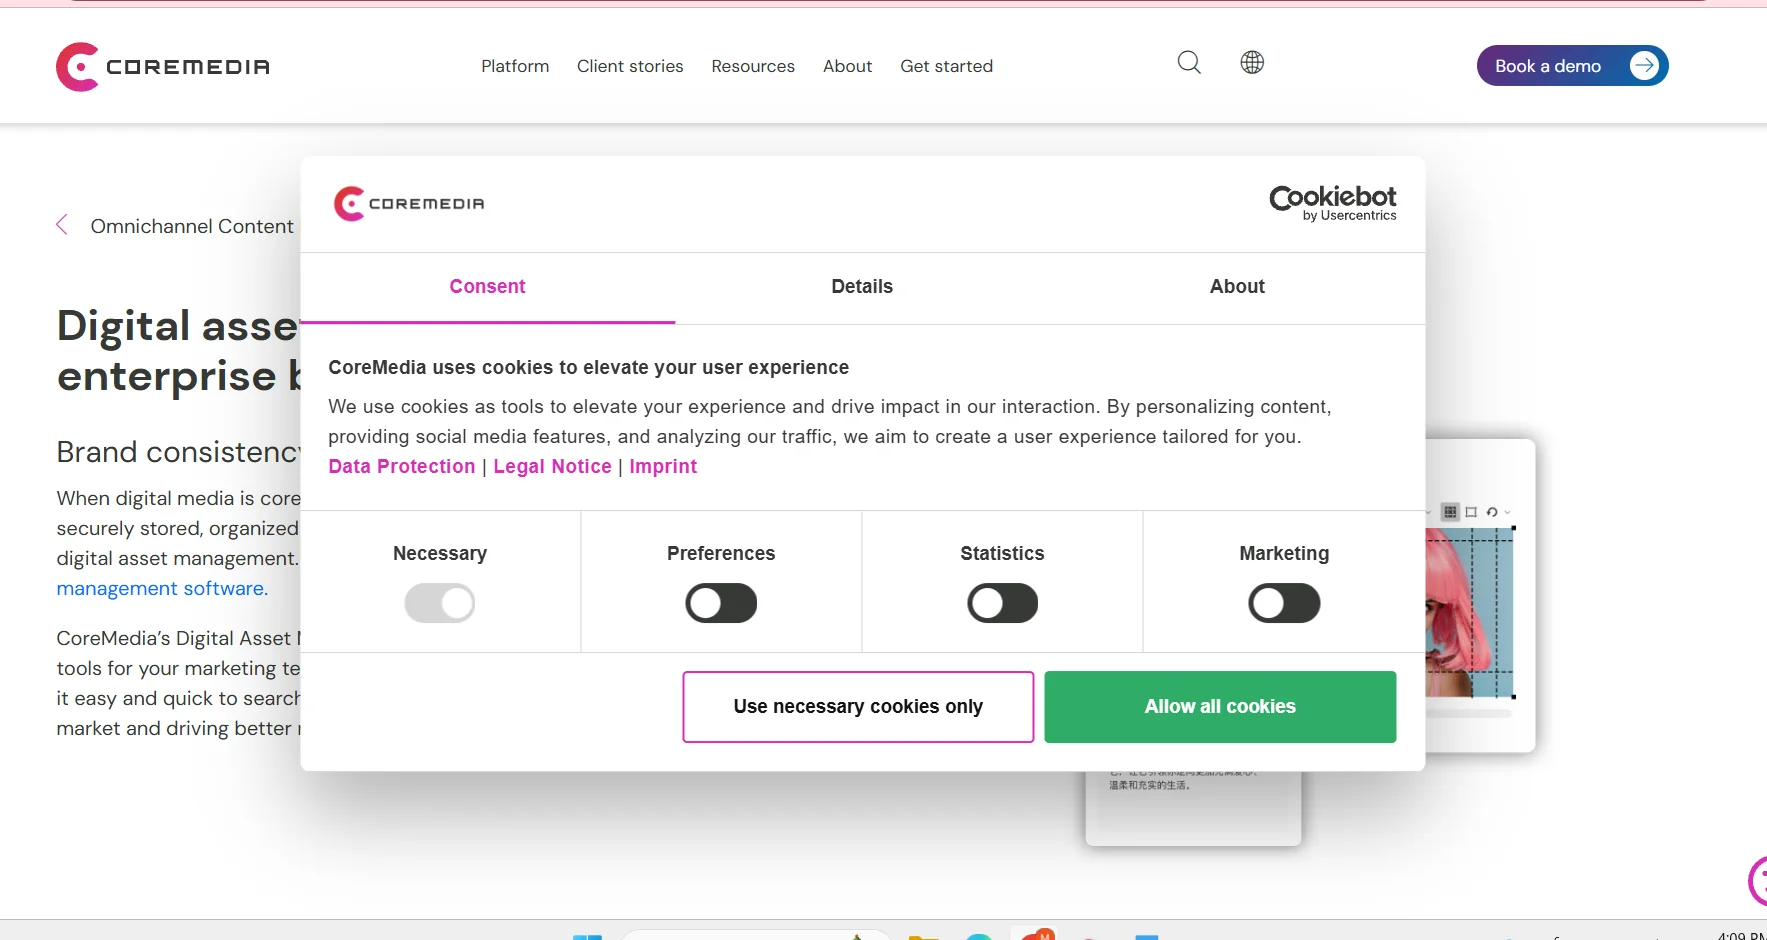Click the back chevron beside Omnichannel Content

60,224
